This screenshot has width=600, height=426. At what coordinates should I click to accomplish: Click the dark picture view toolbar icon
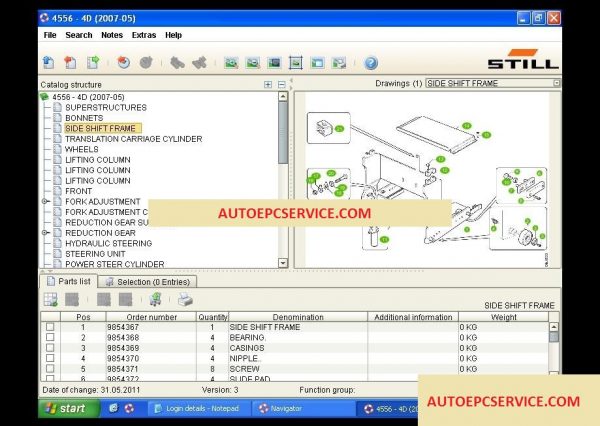274,63
